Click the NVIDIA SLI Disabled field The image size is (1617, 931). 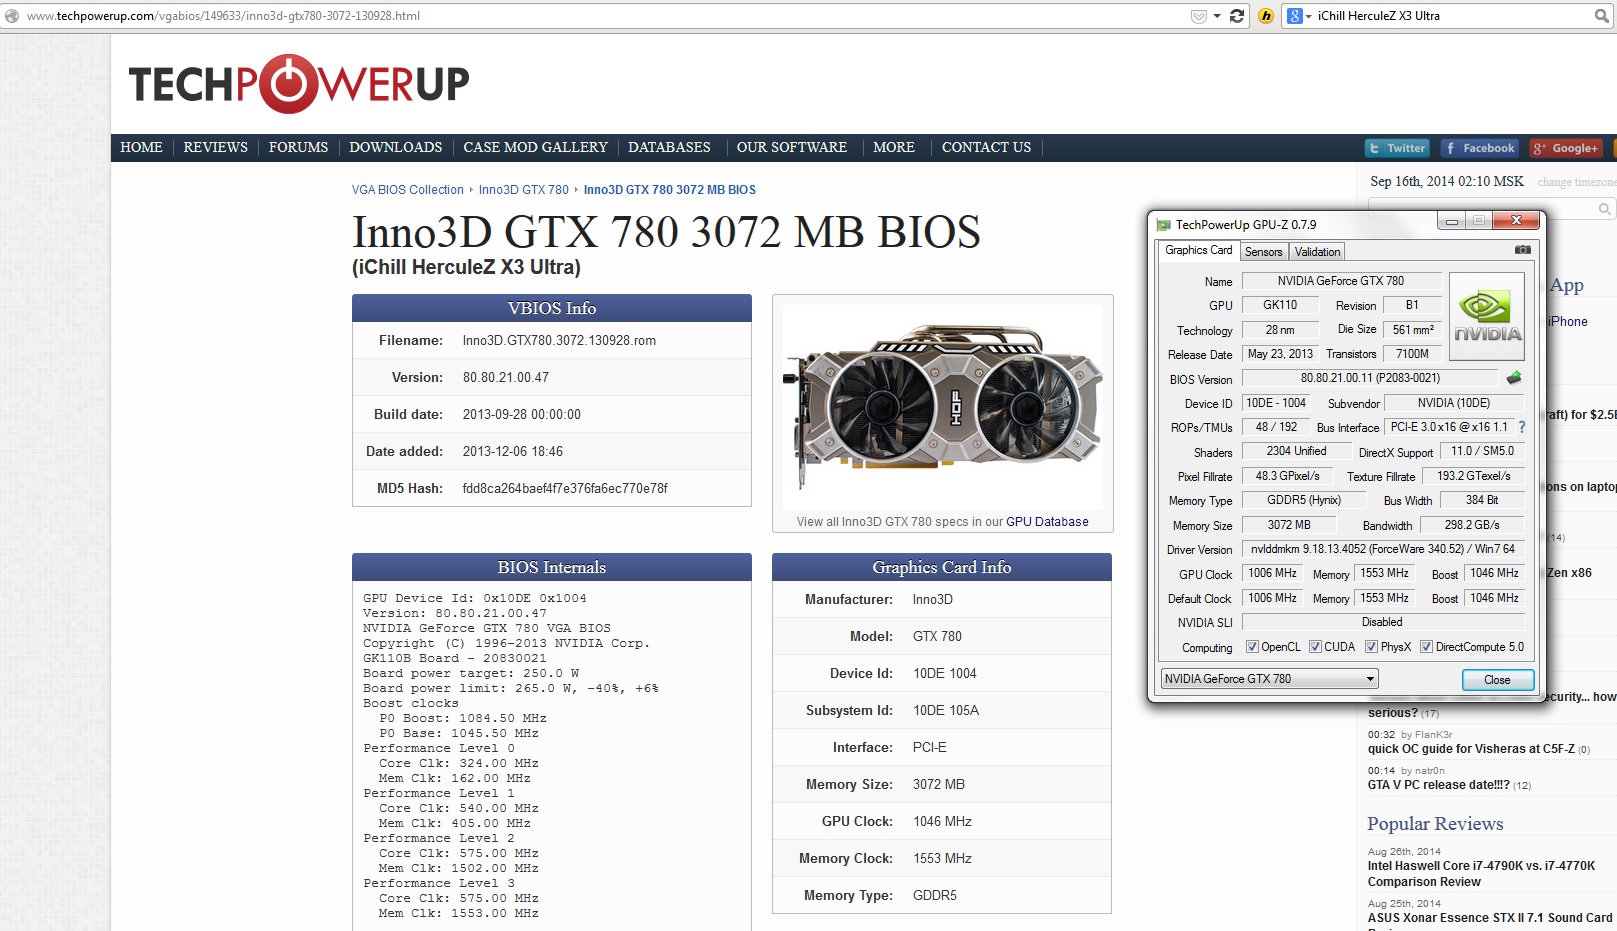tap(1383, 622)
